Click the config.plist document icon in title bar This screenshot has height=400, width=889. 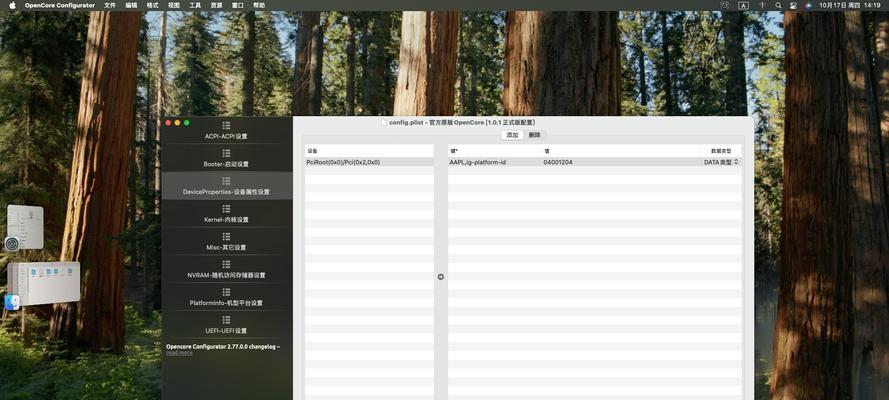tap(384, 122)
